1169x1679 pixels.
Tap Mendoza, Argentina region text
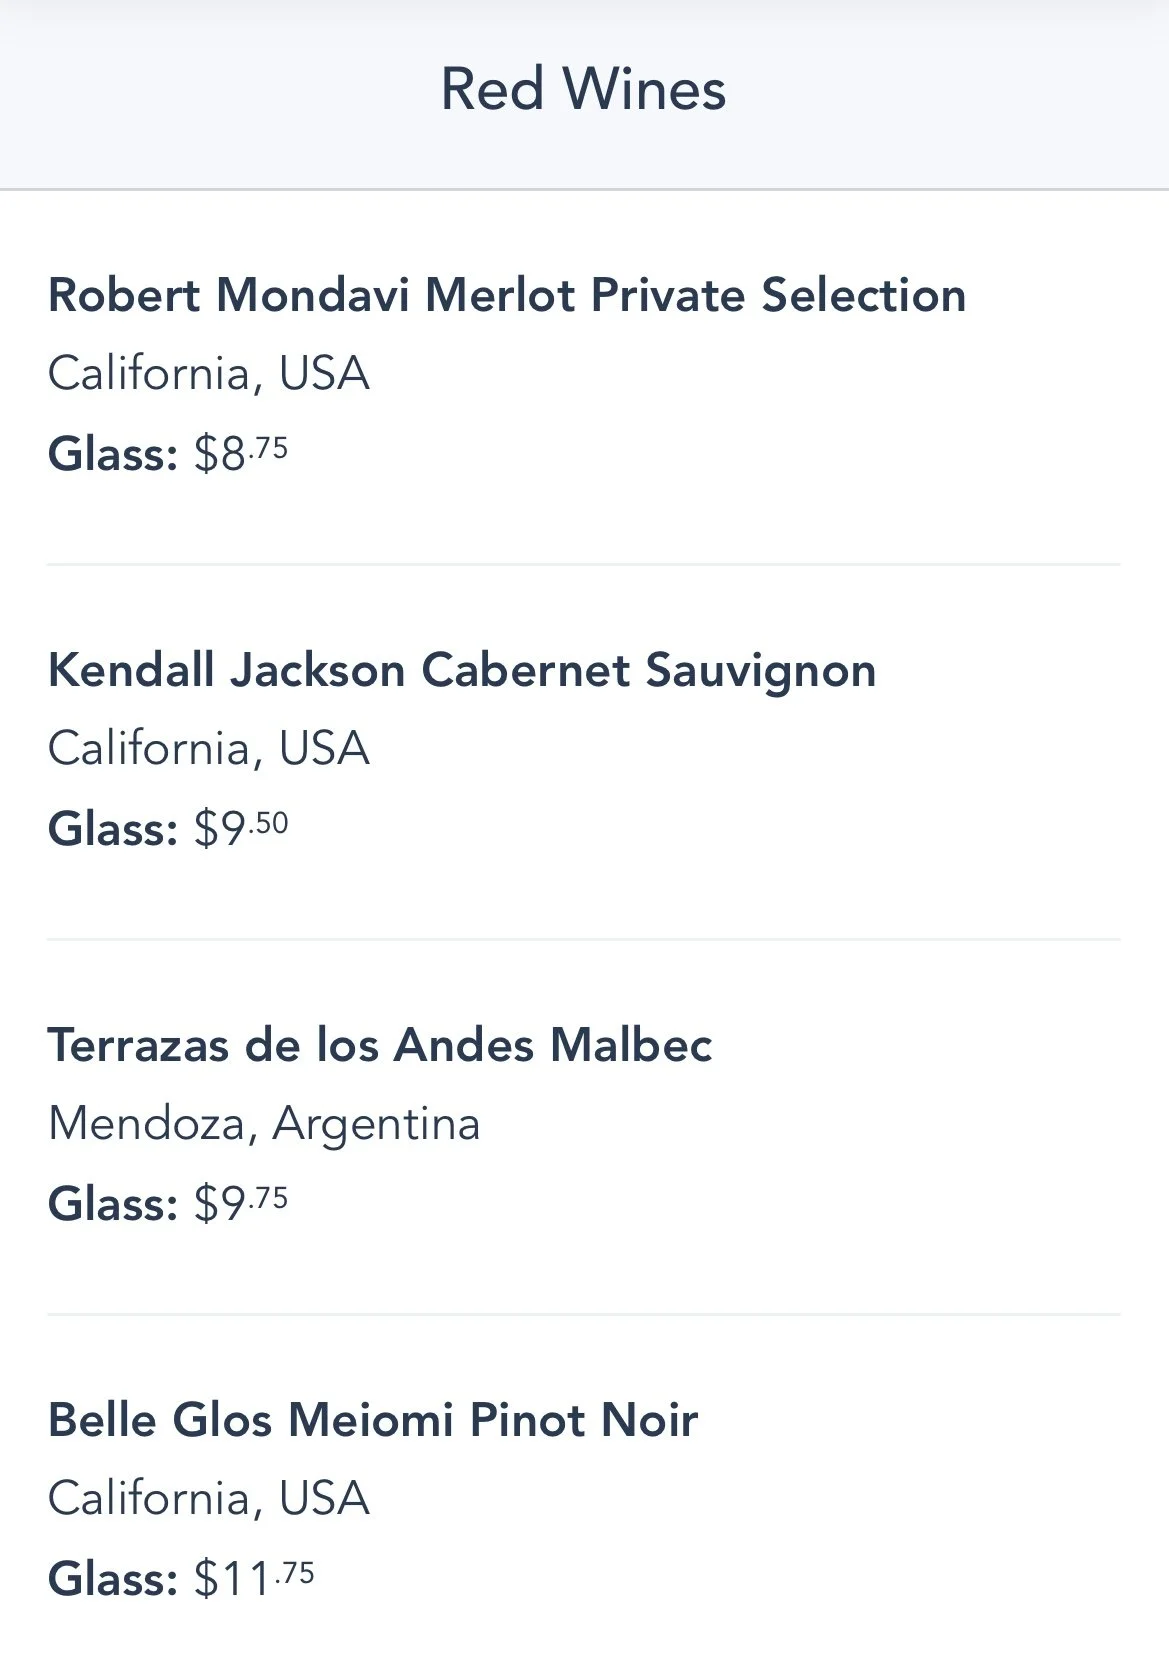point(264,1124)
